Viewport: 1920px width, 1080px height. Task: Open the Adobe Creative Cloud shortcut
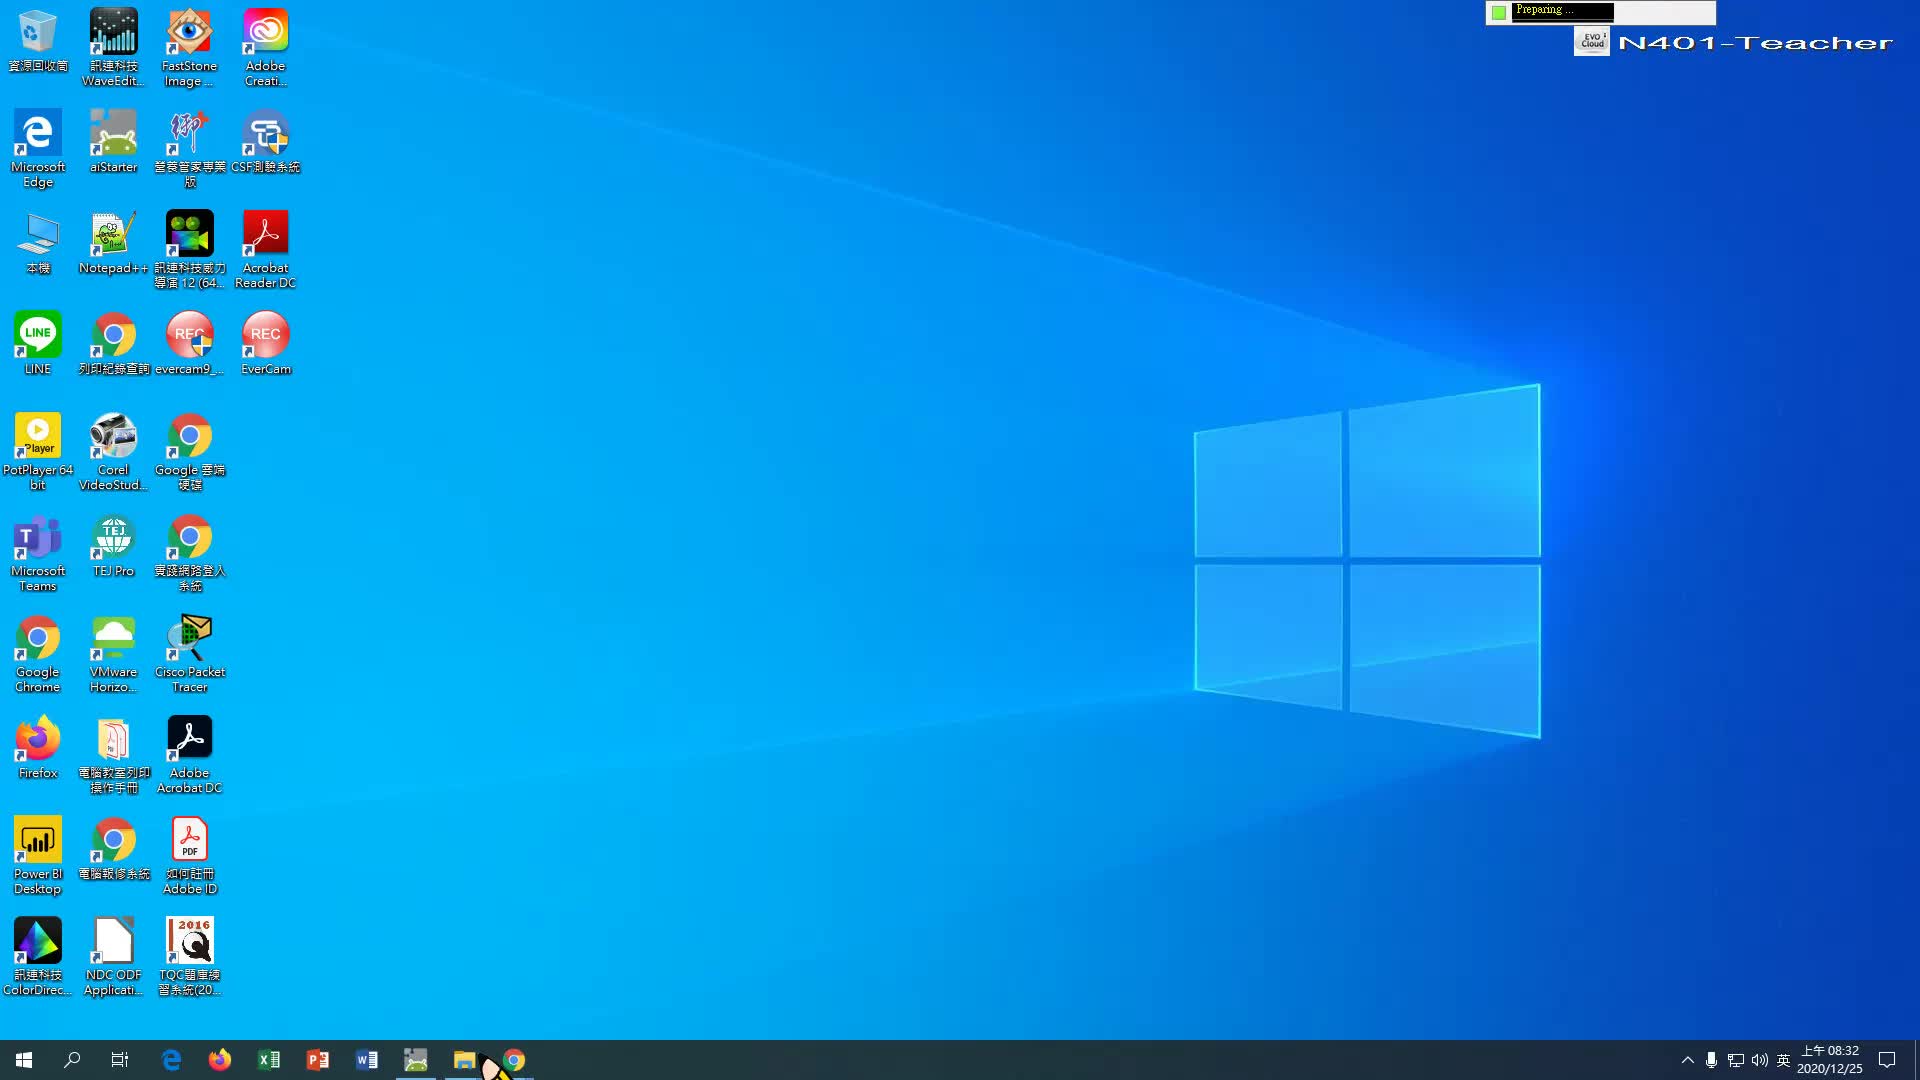coord(265,48)
